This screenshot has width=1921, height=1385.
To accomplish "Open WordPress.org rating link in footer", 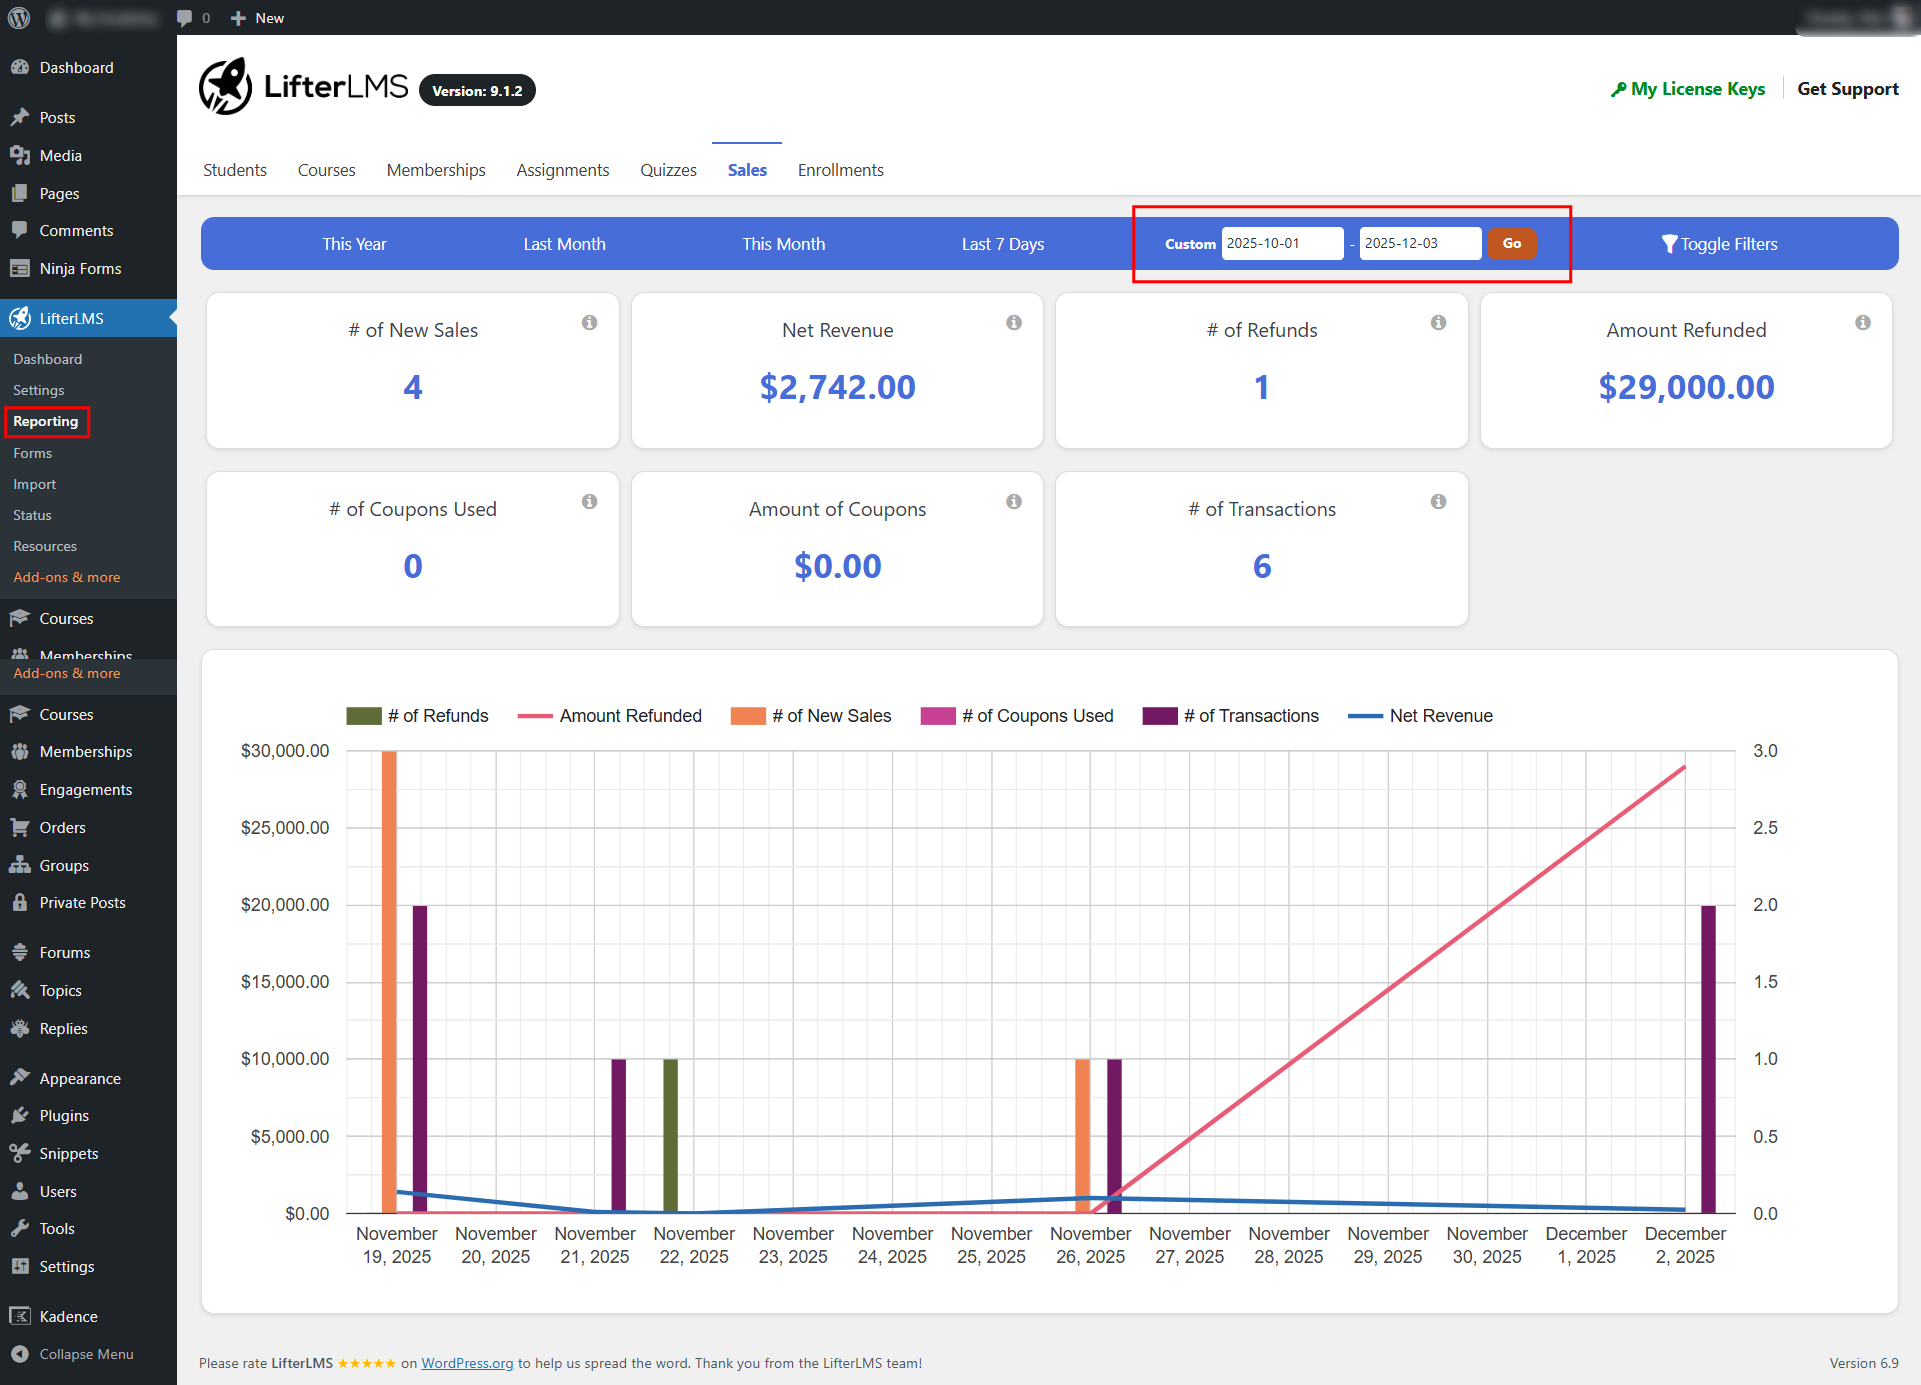I will point(467,1363).
